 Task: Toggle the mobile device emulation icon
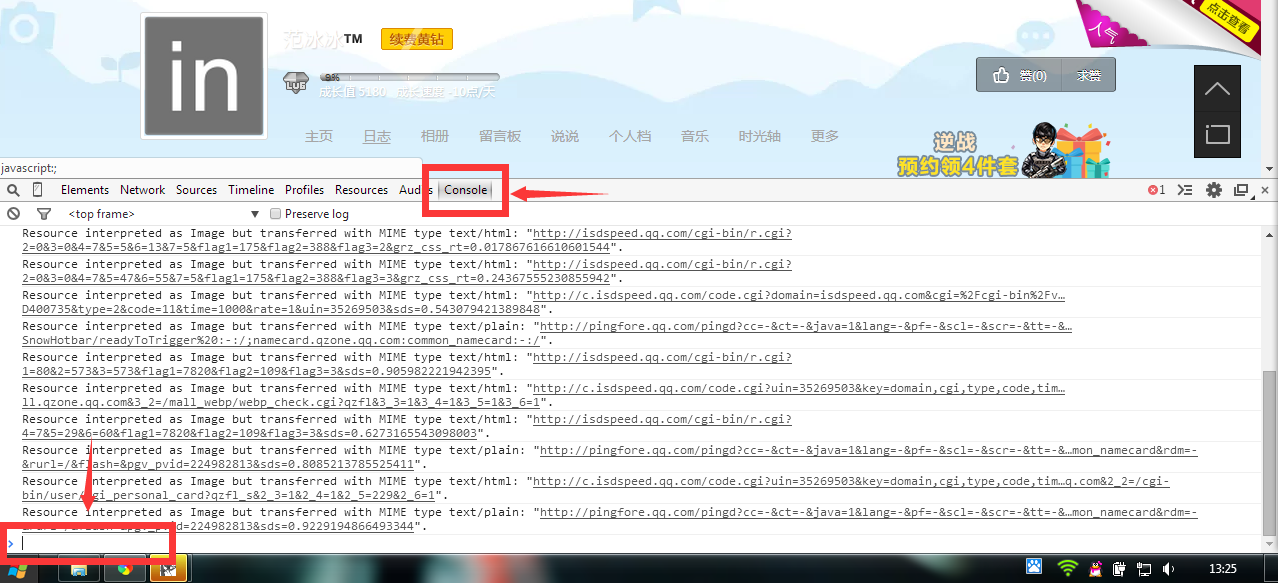click(x=38, y=190)
